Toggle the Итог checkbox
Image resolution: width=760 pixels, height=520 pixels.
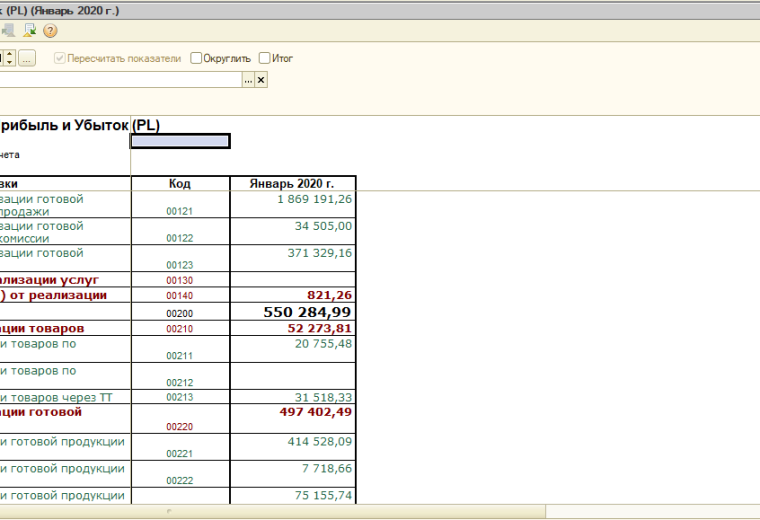pyautogui.click(x=265, y=58)
